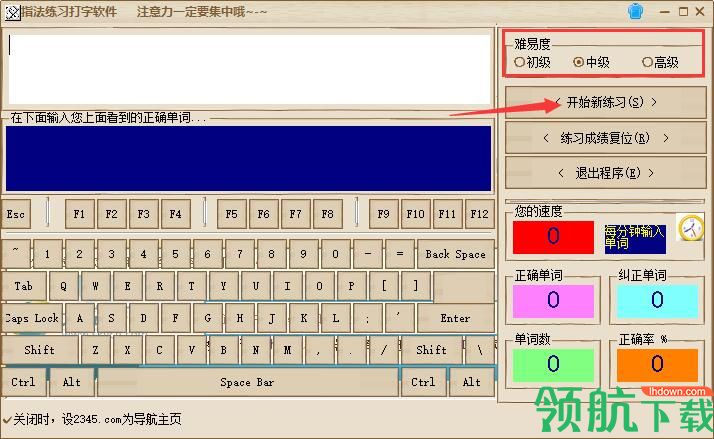Viewport: 714px width, 439px height.
Task: Click the right Shift key
Action: click(431, 350)
